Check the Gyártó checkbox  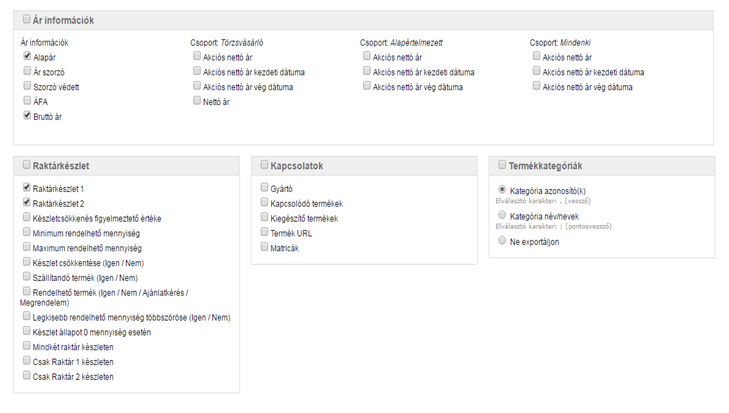tap(265, 187)
